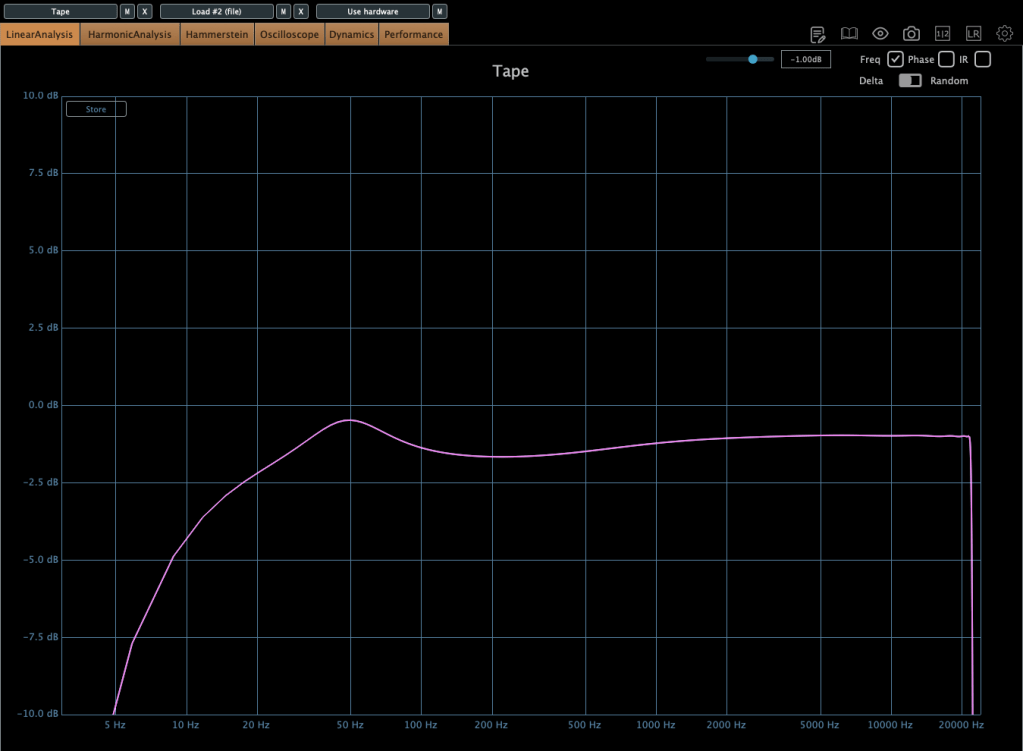Click the Store button on the graph
This screenshot has width=1023, height=751.
(96, 109)
